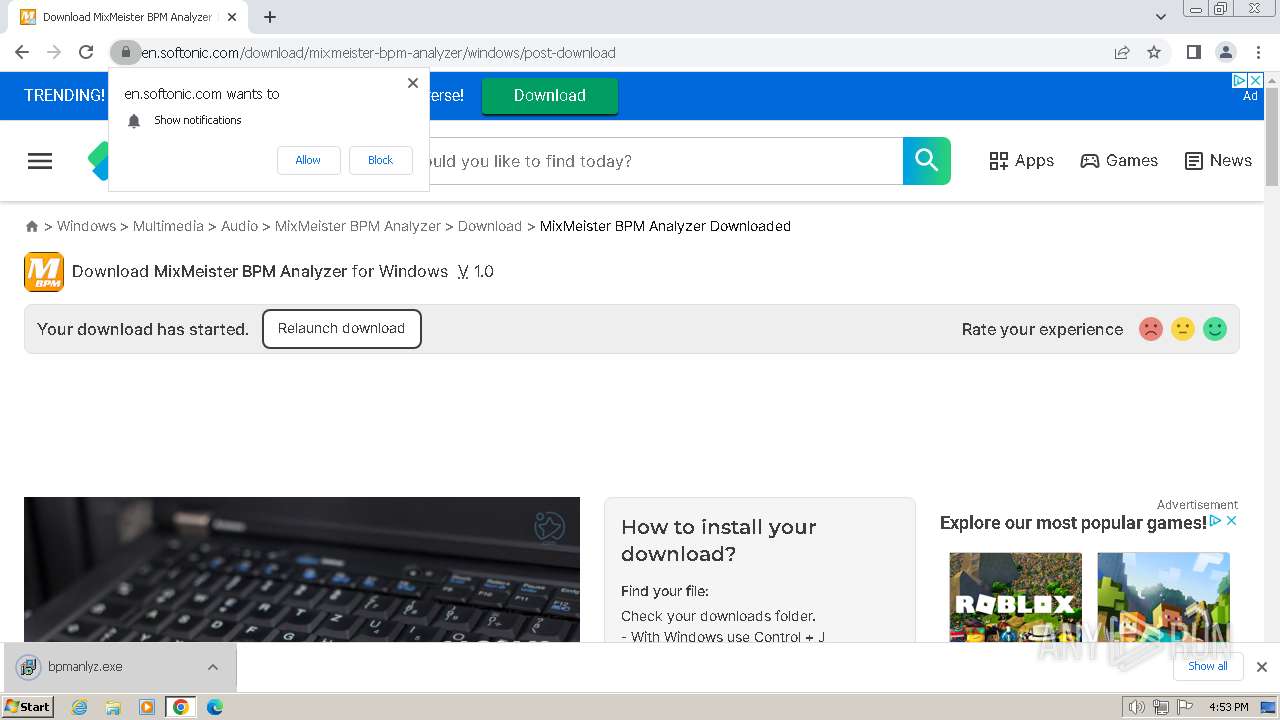Open site info via the padlock icon
Image resolution: width=1280 pixels, height=720 pixels.
pos(126,52)
